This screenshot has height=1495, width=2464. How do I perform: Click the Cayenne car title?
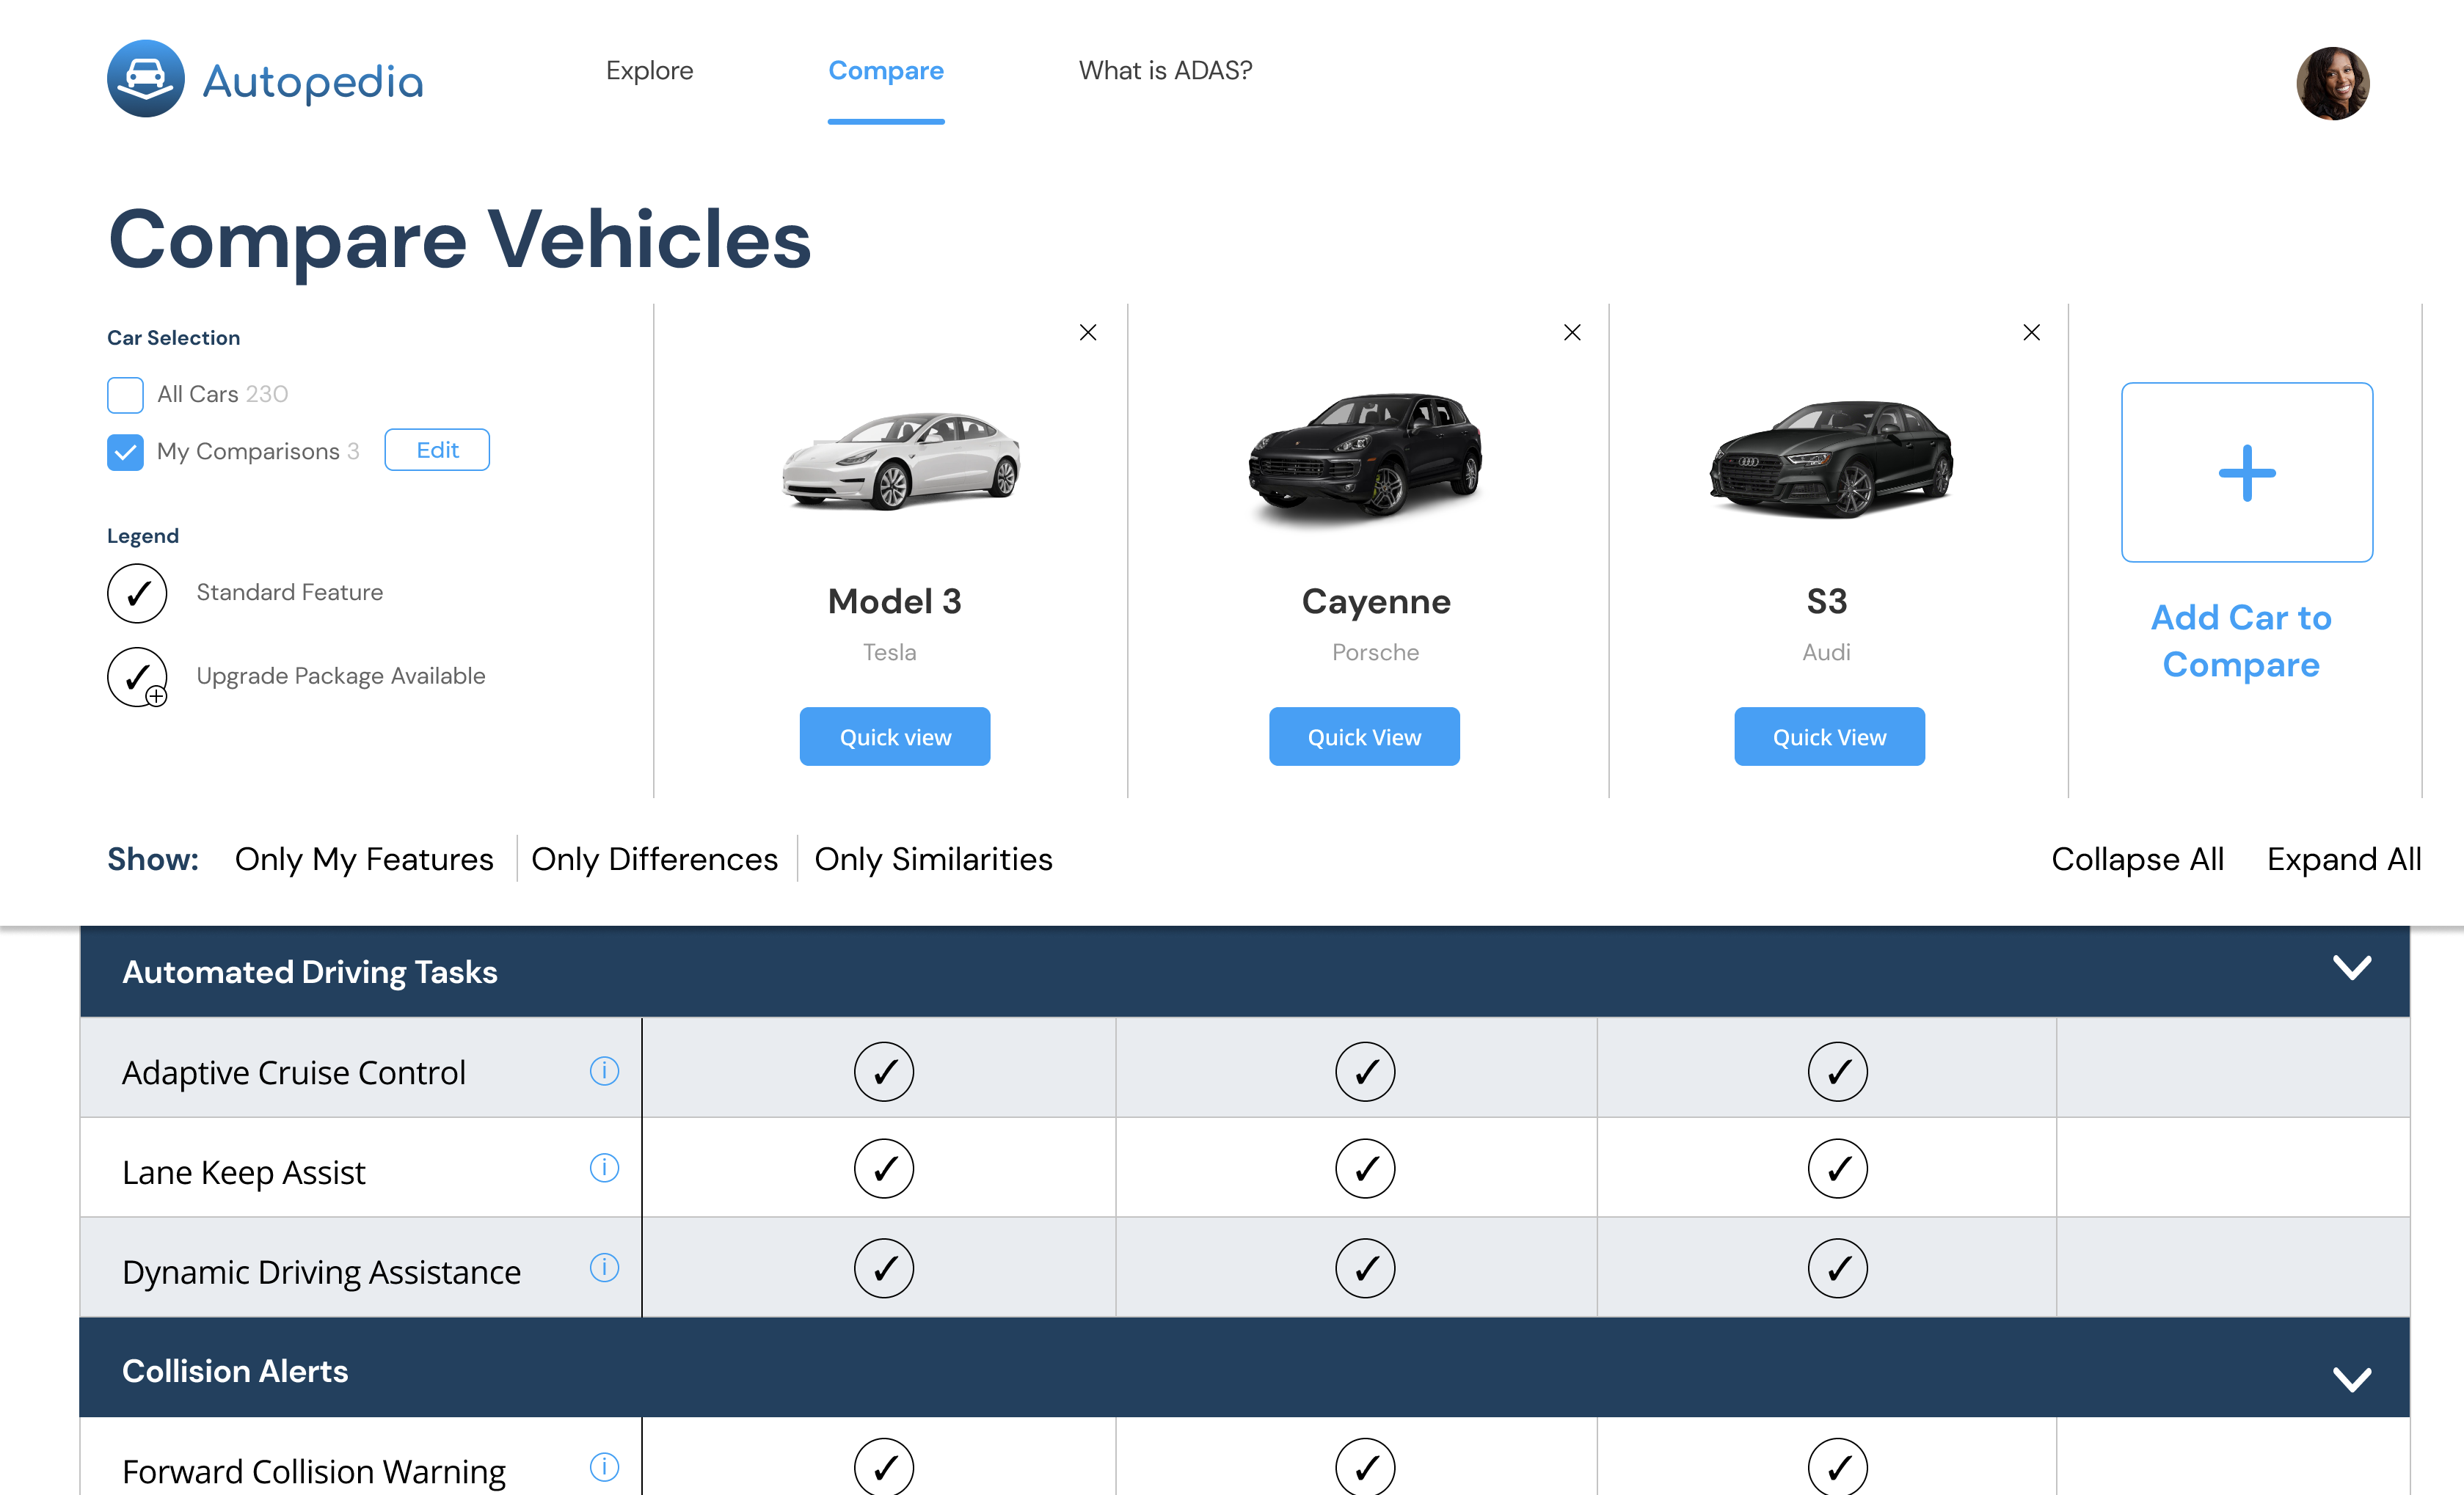click(1375, 601)
